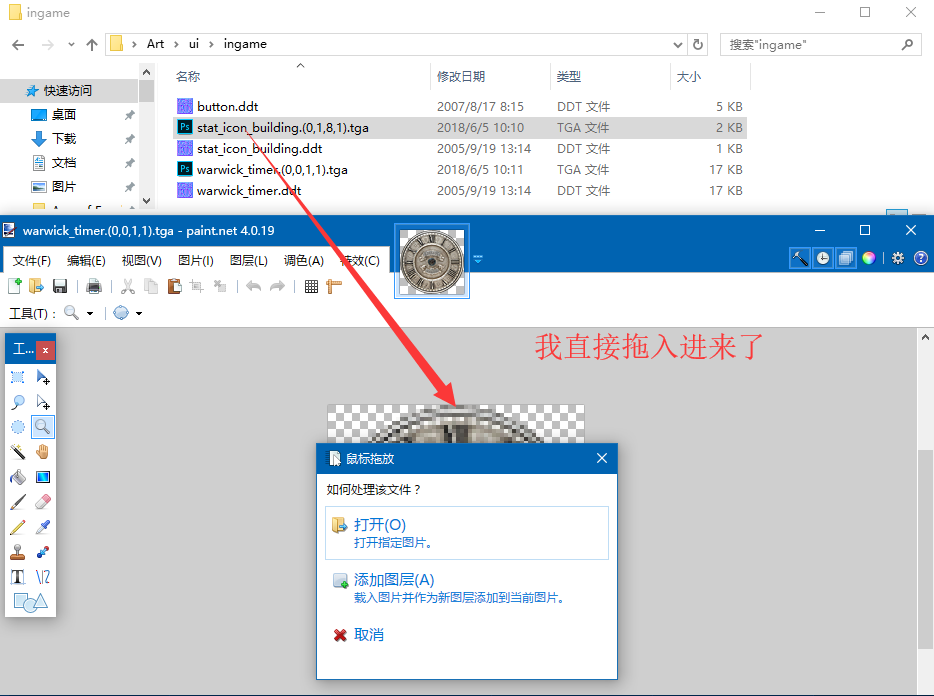934x696 pixels.
Task: Select the Eraser tool
Action: (43, 502)
